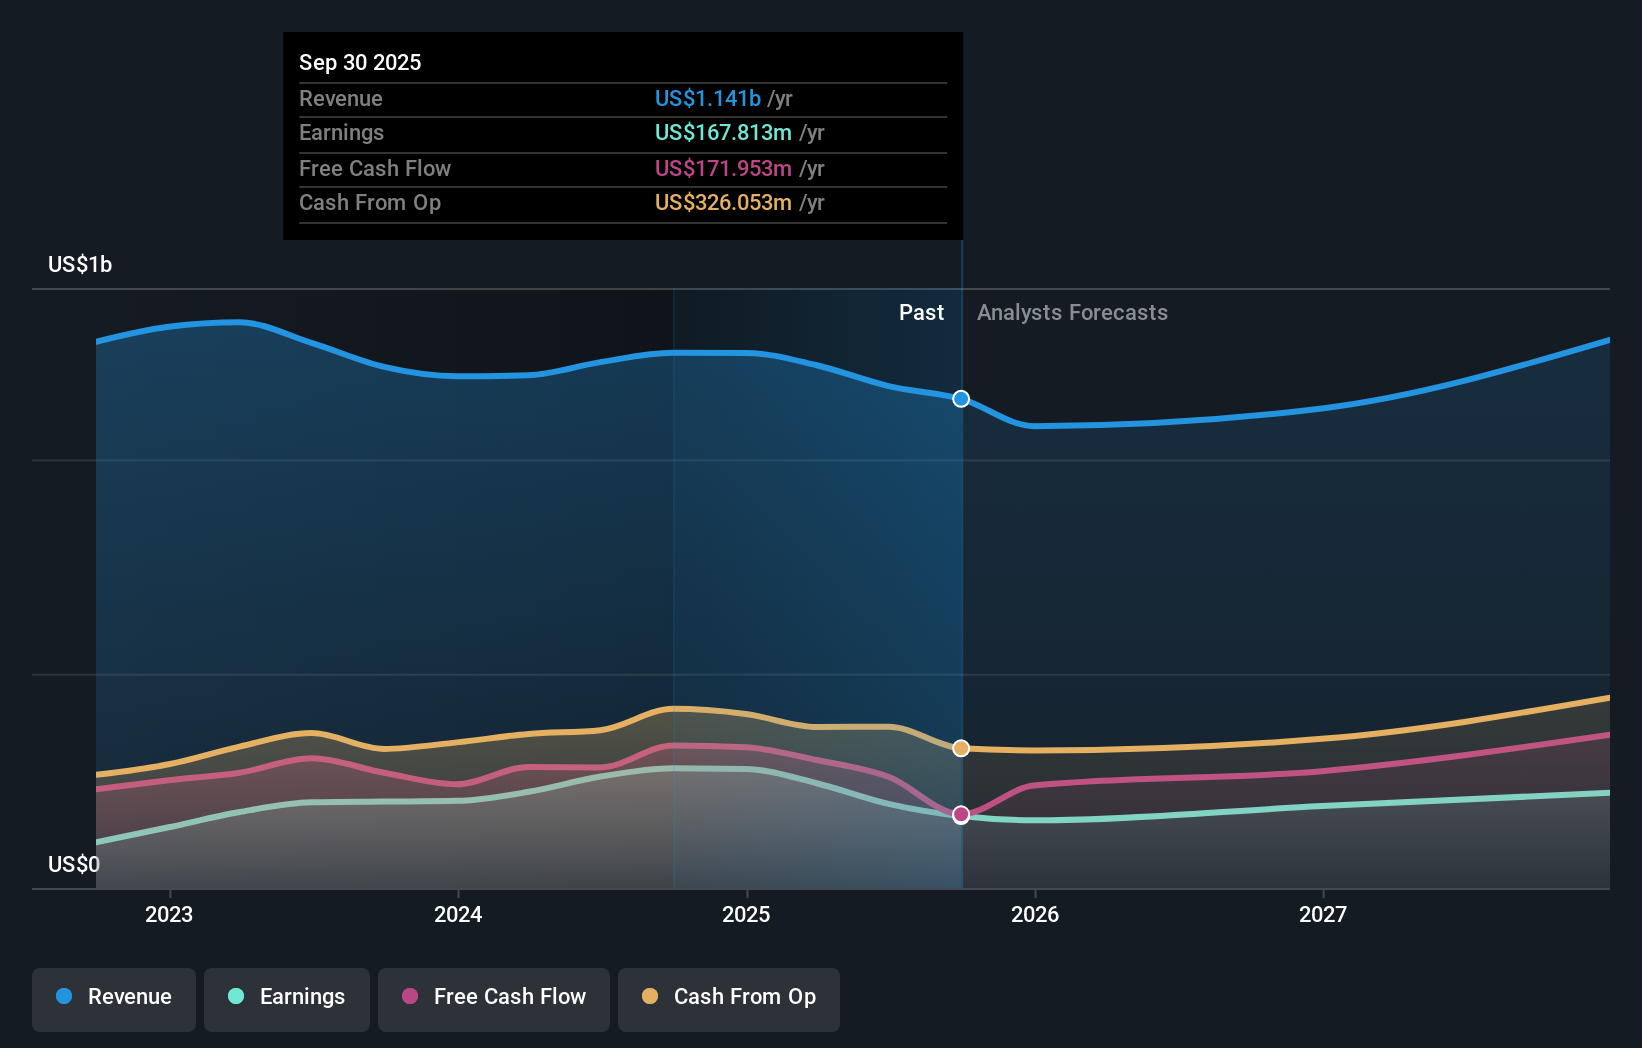Image resolution: width=1642 pixels, height=1048 pixels.
Task: Click the blue Revenue dot in the legend
Action: click(63, 997)
